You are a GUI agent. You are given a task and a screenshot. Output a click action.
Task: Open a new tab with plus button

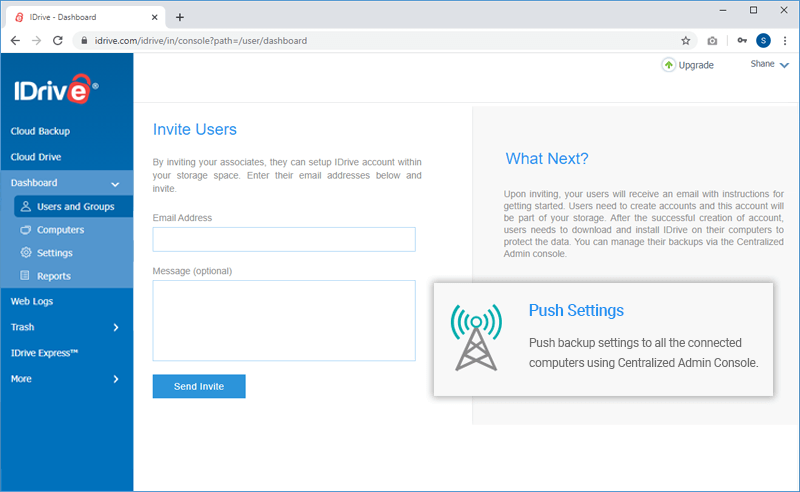click(x=180, y=17)
